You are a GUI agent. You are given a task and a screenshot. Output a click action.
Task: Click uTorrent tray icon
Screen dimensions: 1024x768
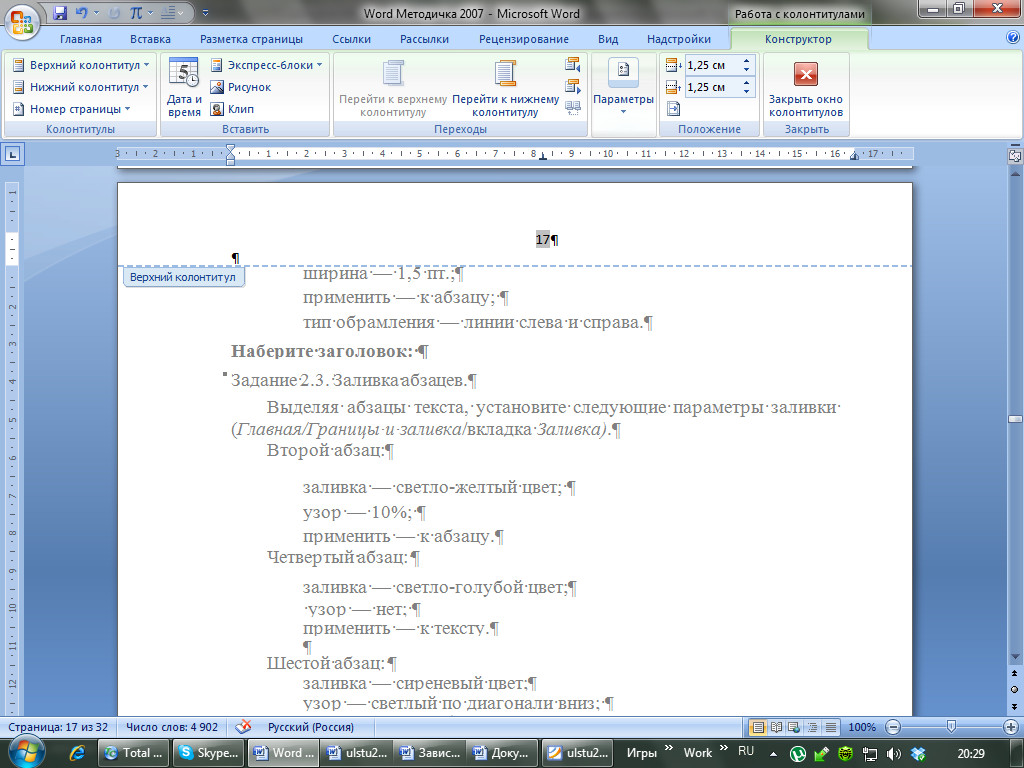(797, 753)
